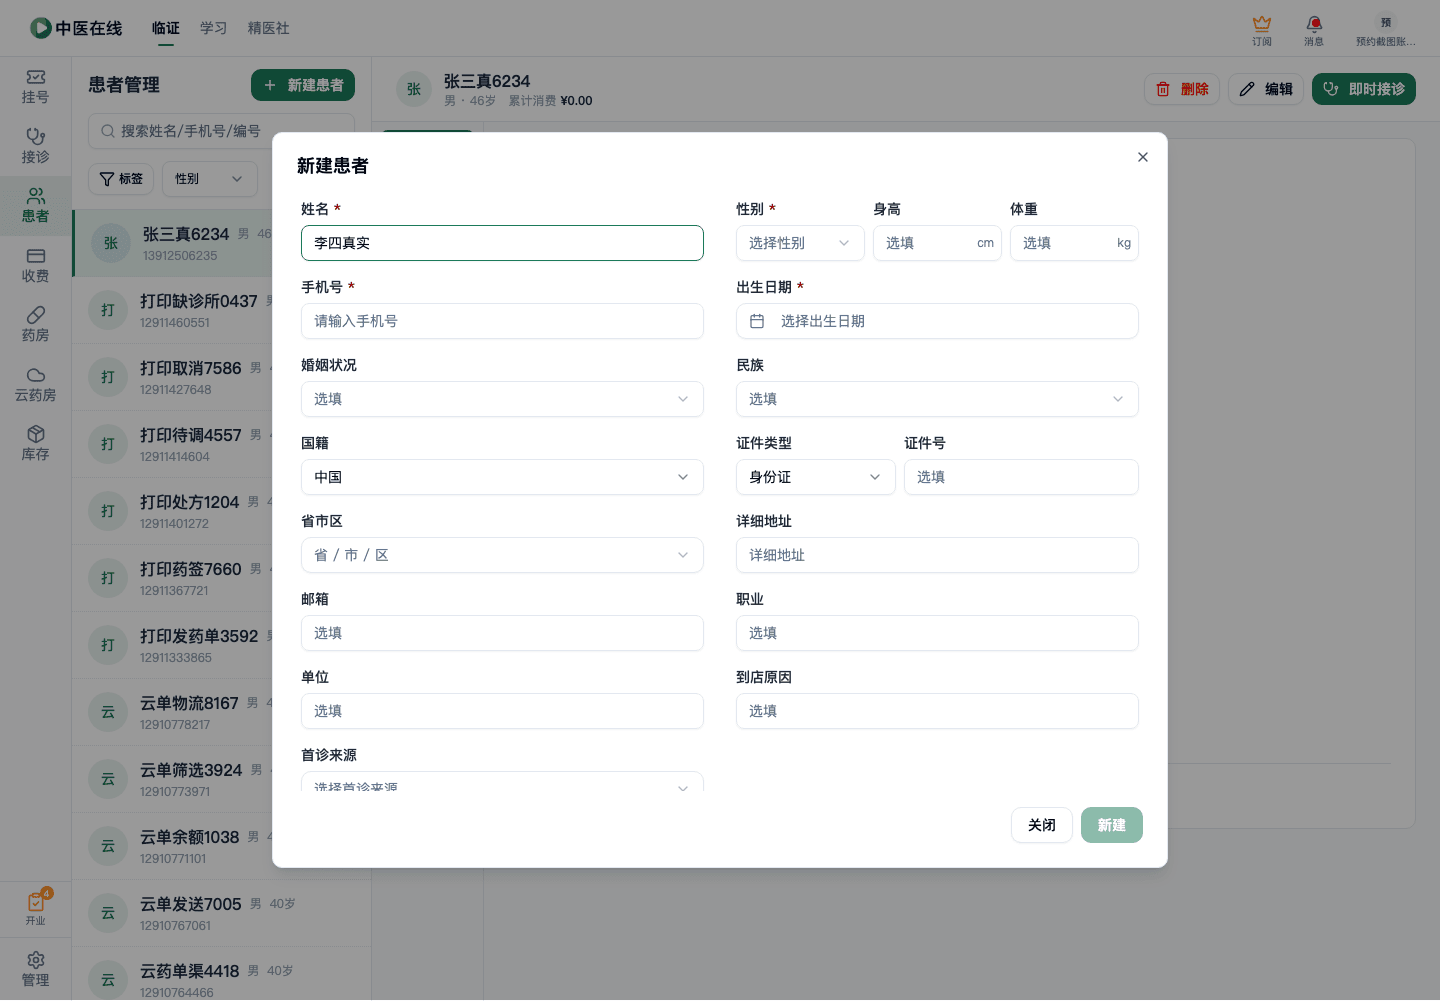1440x1001 pixels.
Task: Open the 库存 inventory sidebar icon
Action: pyautogui.click(x=35, y=444)
